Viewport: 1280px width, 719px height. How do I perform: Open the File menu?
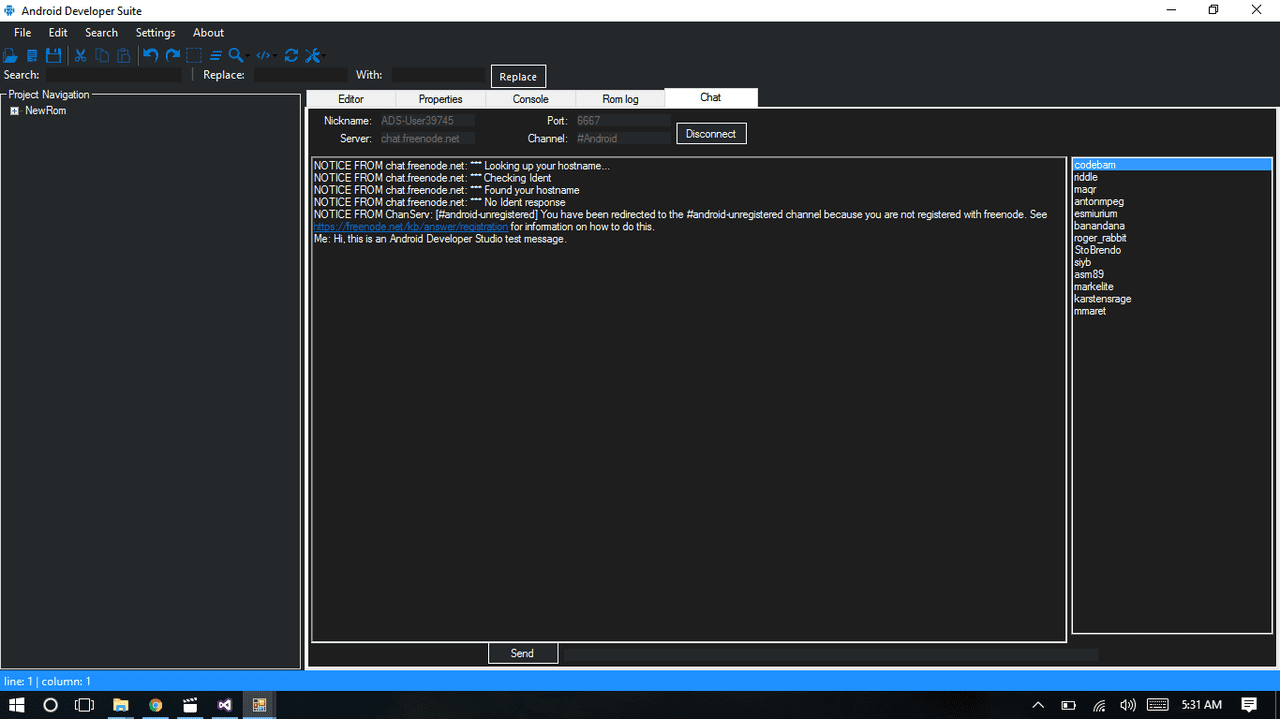click(x=23, y=33)
